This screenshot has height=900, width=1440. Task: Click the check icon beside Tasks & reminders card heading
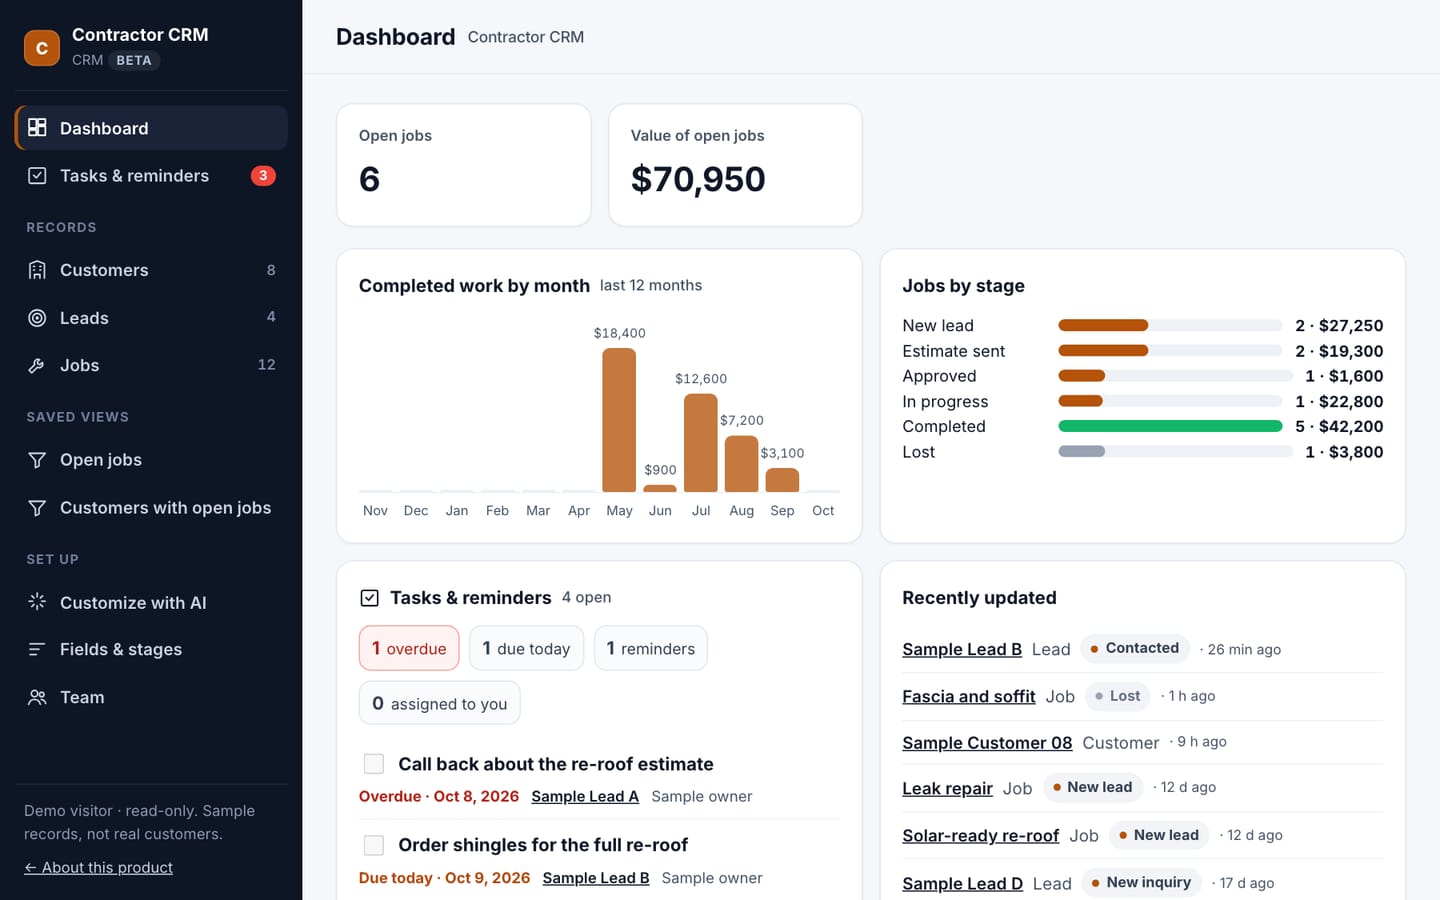(x=369, y=598)
